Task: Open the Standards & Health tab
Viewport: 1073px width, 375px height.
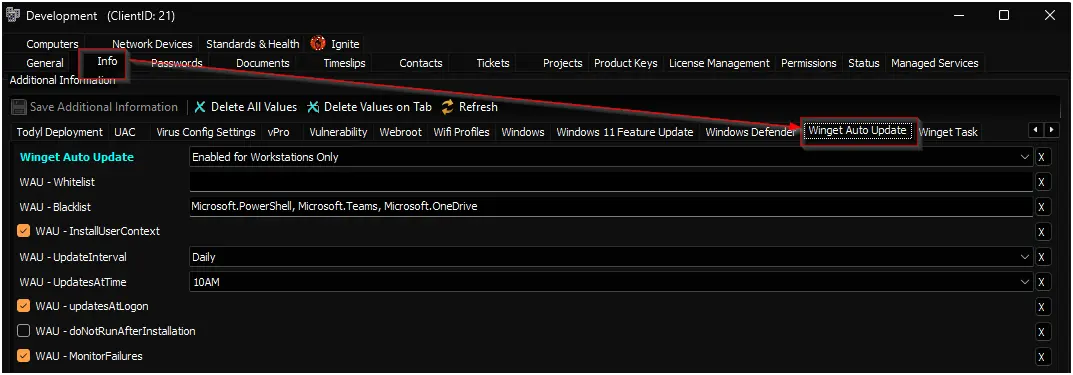Action: pyautogui.click(x=253, y=44)
